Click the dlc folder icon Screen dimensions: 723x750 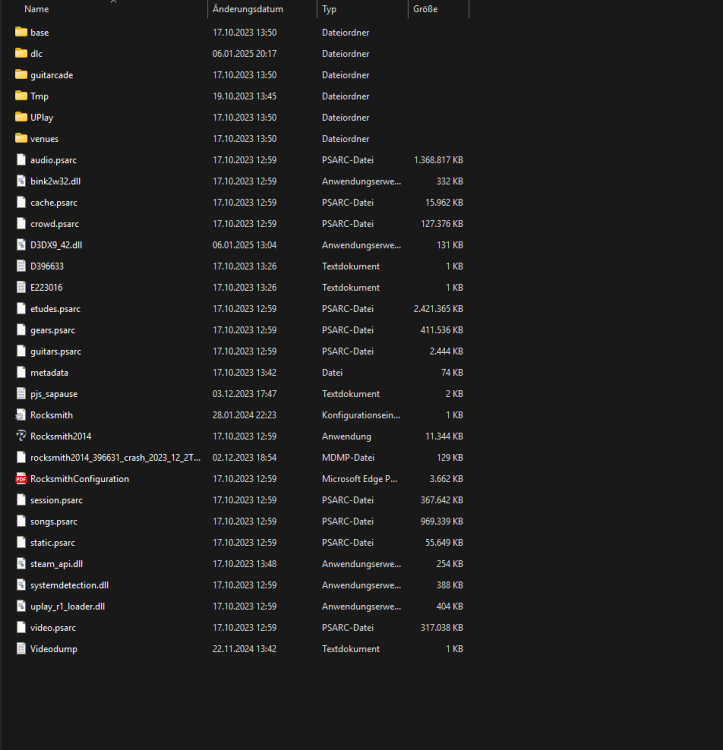(21, 53)
